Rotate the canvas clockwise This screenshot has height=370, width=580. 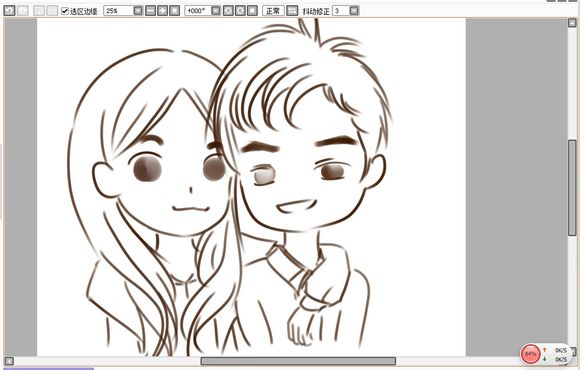240,11
